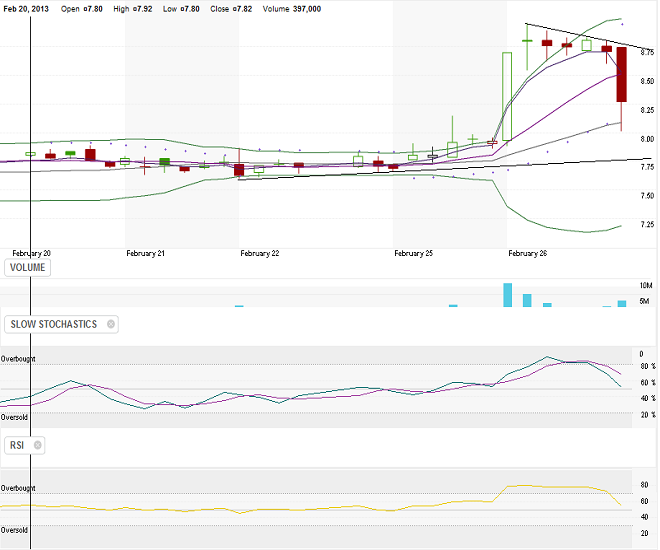Remove the RSI indicator via its x icon
Screen dimensions: 660x550
point(38,445)
